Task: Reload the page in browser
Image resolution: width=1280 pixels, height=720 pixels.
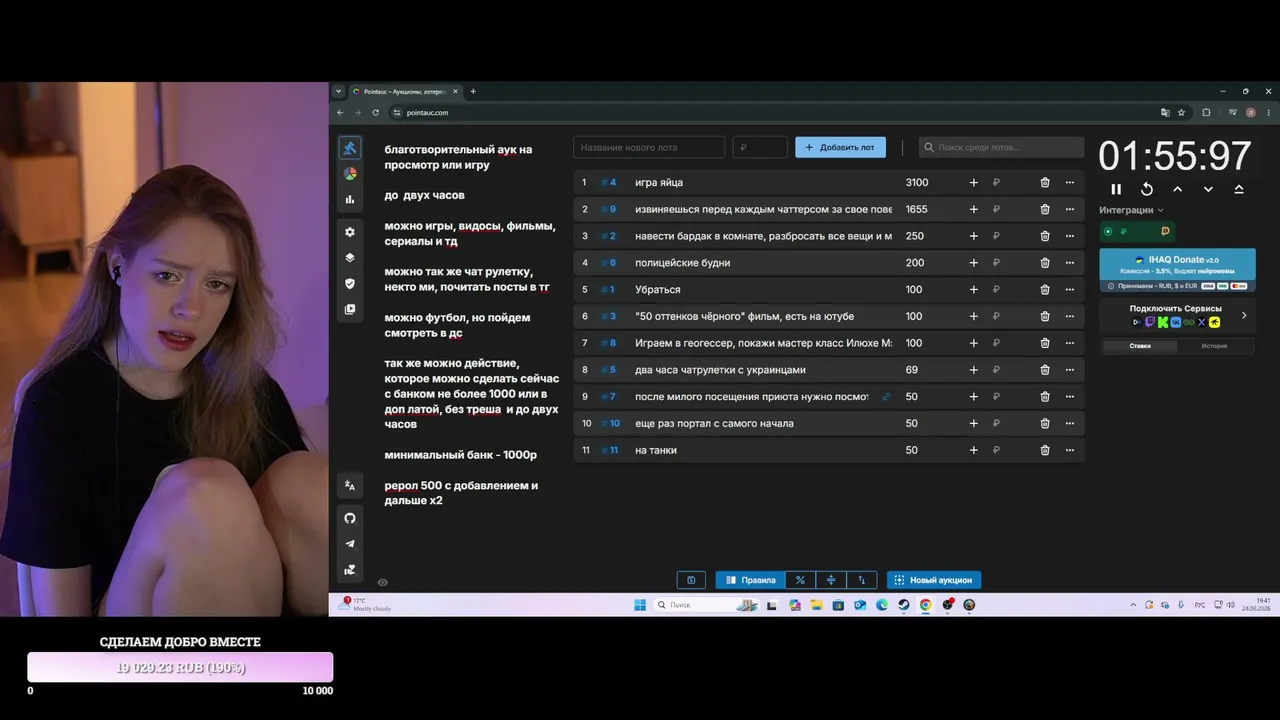Action: [375, 112]
